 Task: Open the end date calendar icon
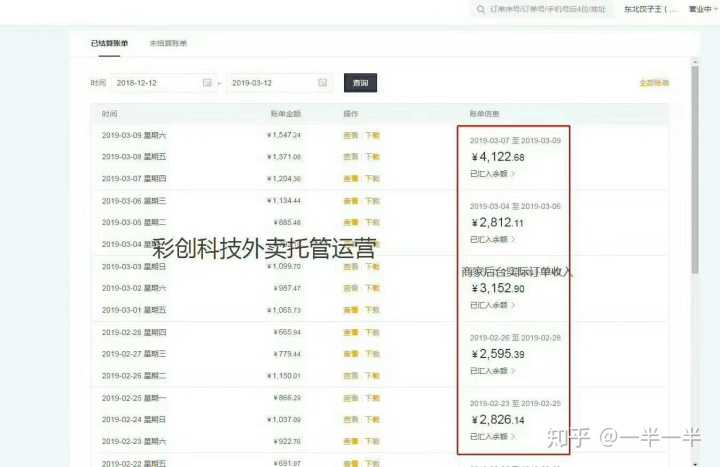pyautogui.click(x=322, y=83)
